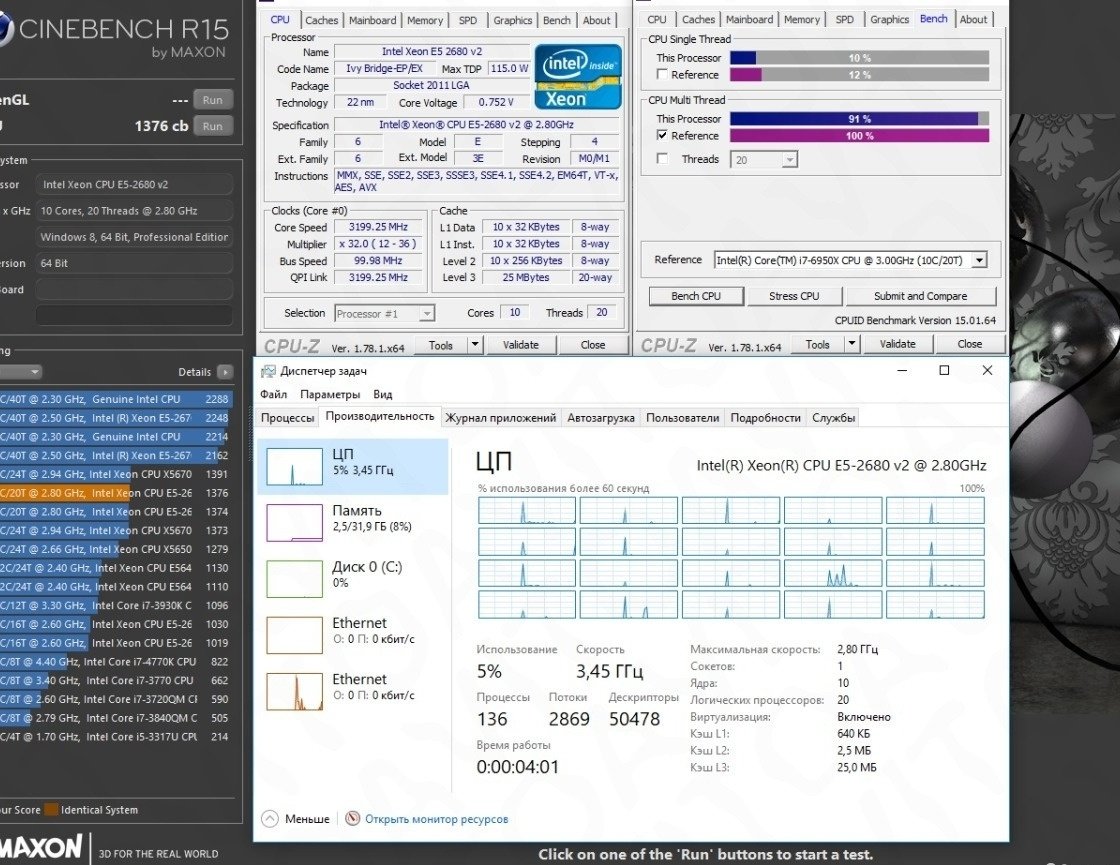Open the Processor #1 selection dropdown
The image size is (1120, 865).
(426, 314)
